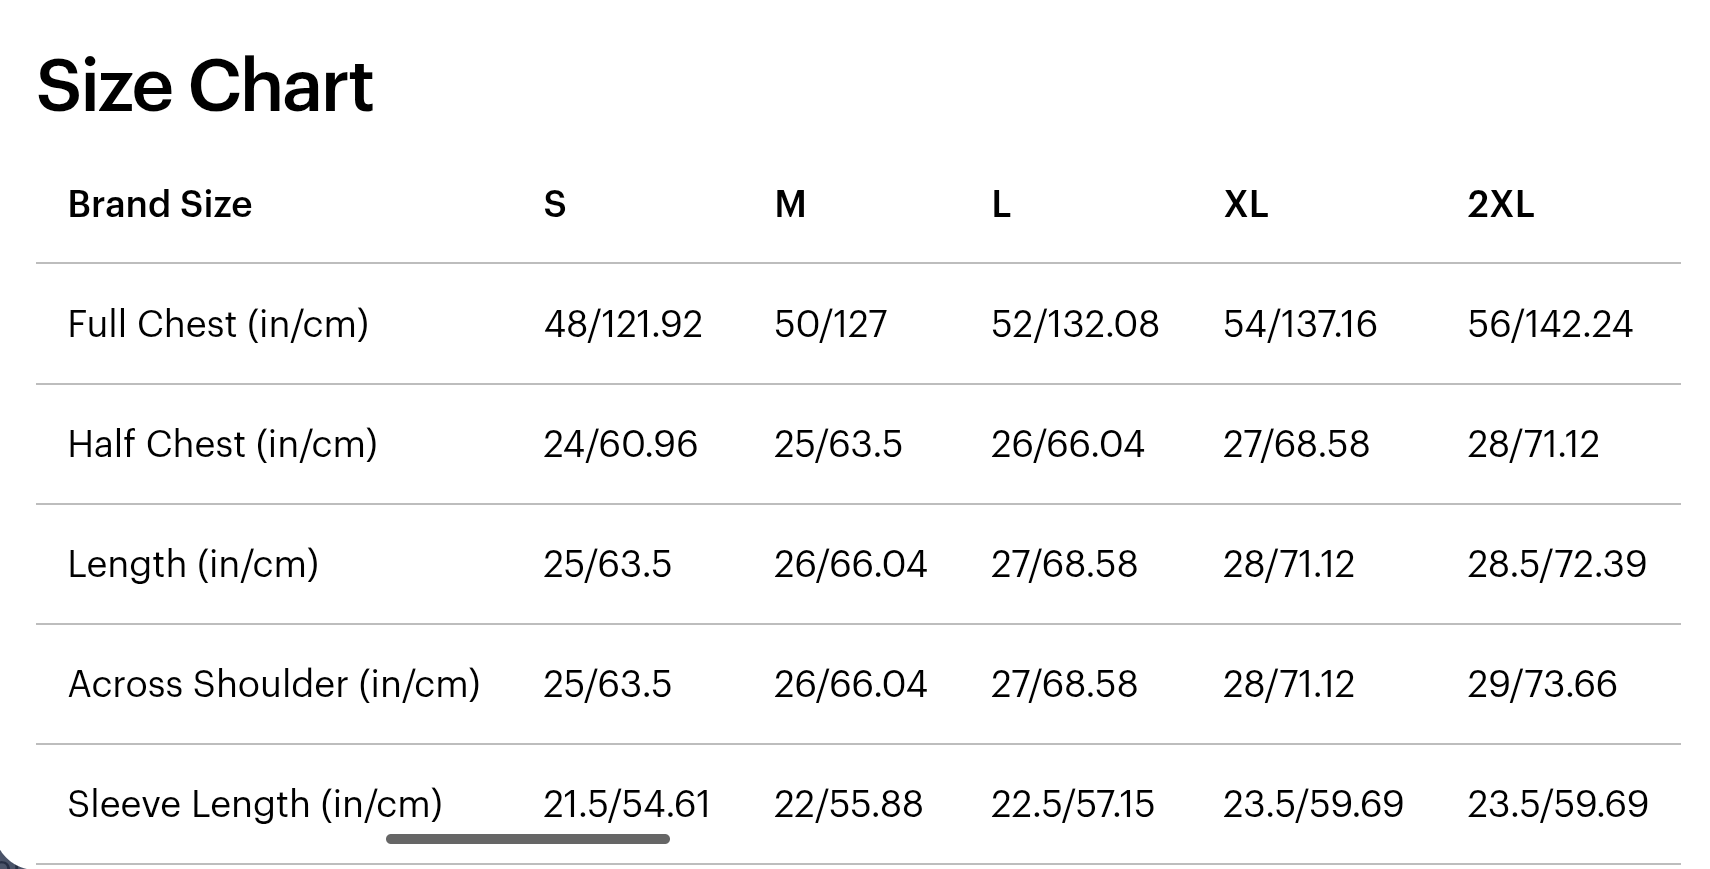Click the L size column header
Screen dimensions: 1710x869
tap(1001, 204)
